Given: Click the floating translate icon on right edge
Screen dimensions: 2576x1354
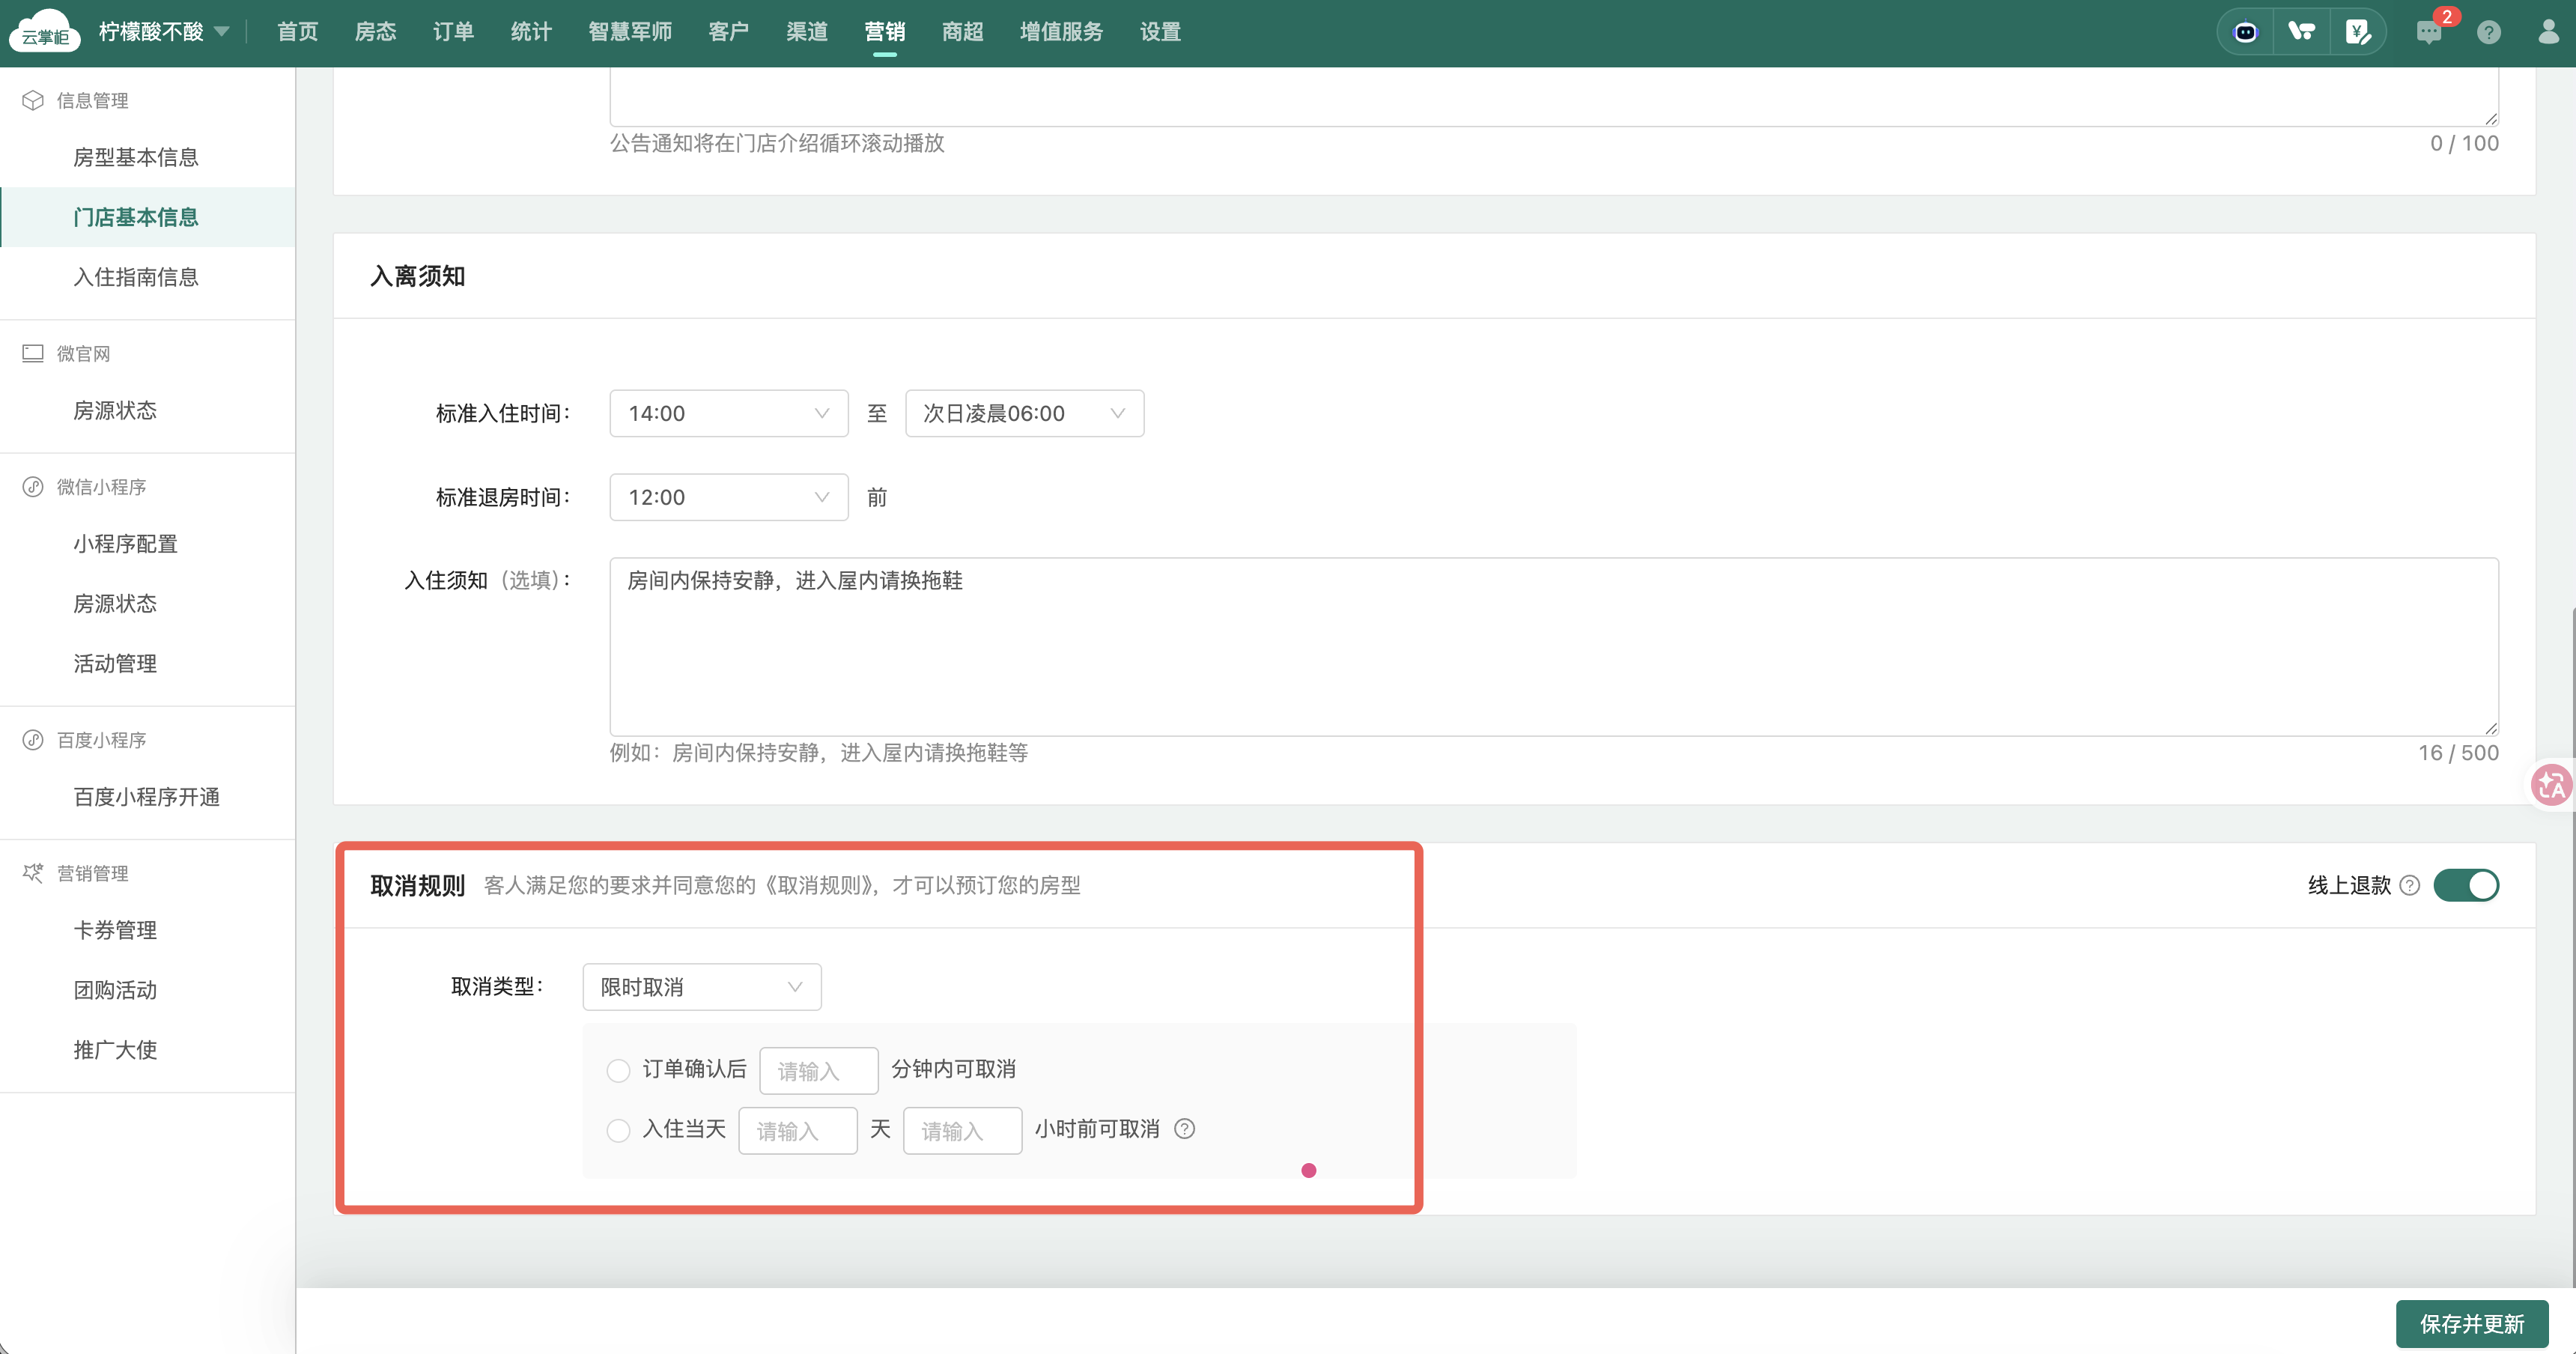Looking at the screenshot, I should click(2551, 785).
